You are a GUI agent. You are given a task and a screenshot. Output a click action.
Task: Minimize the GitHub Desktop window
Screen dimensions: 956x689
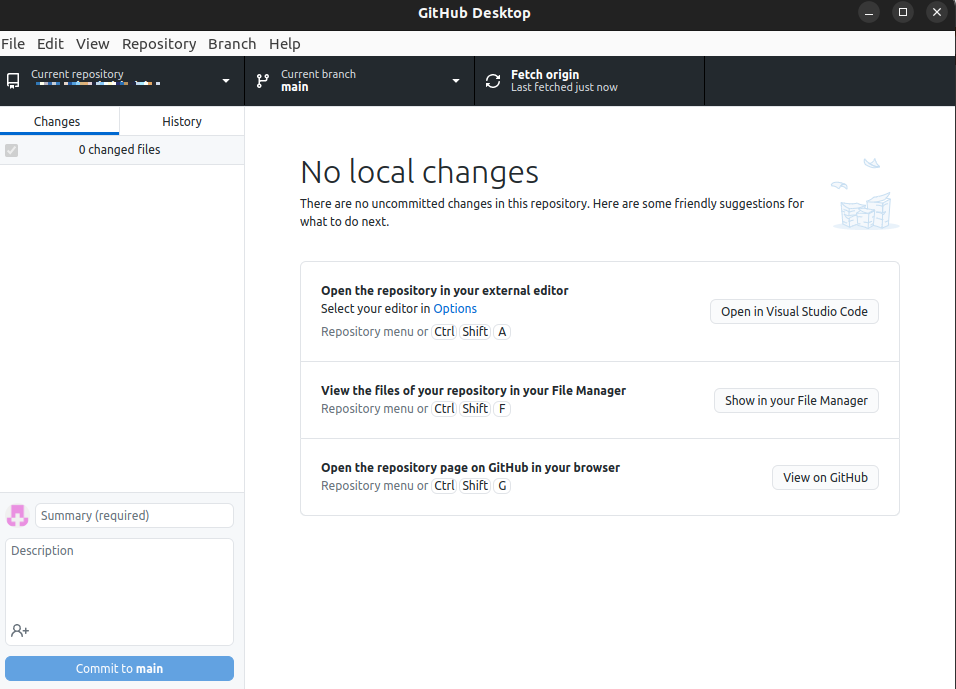[x=869, y=12]
